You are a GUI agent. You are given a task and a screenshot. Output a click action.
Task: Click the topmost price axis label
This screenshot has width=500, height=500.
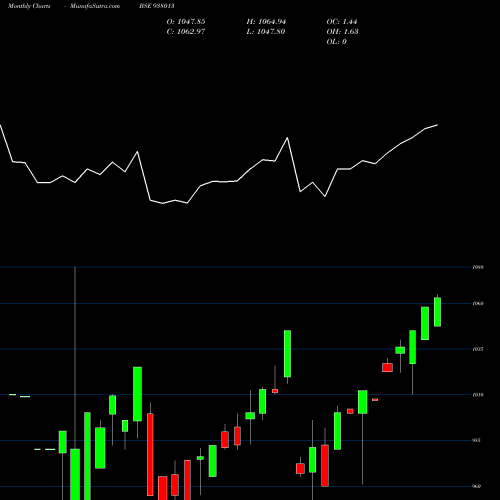pos(478,267)
